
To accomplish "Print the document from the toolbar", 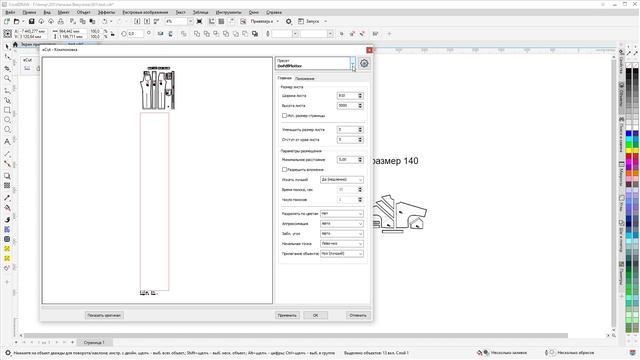I will click(60, 21).
